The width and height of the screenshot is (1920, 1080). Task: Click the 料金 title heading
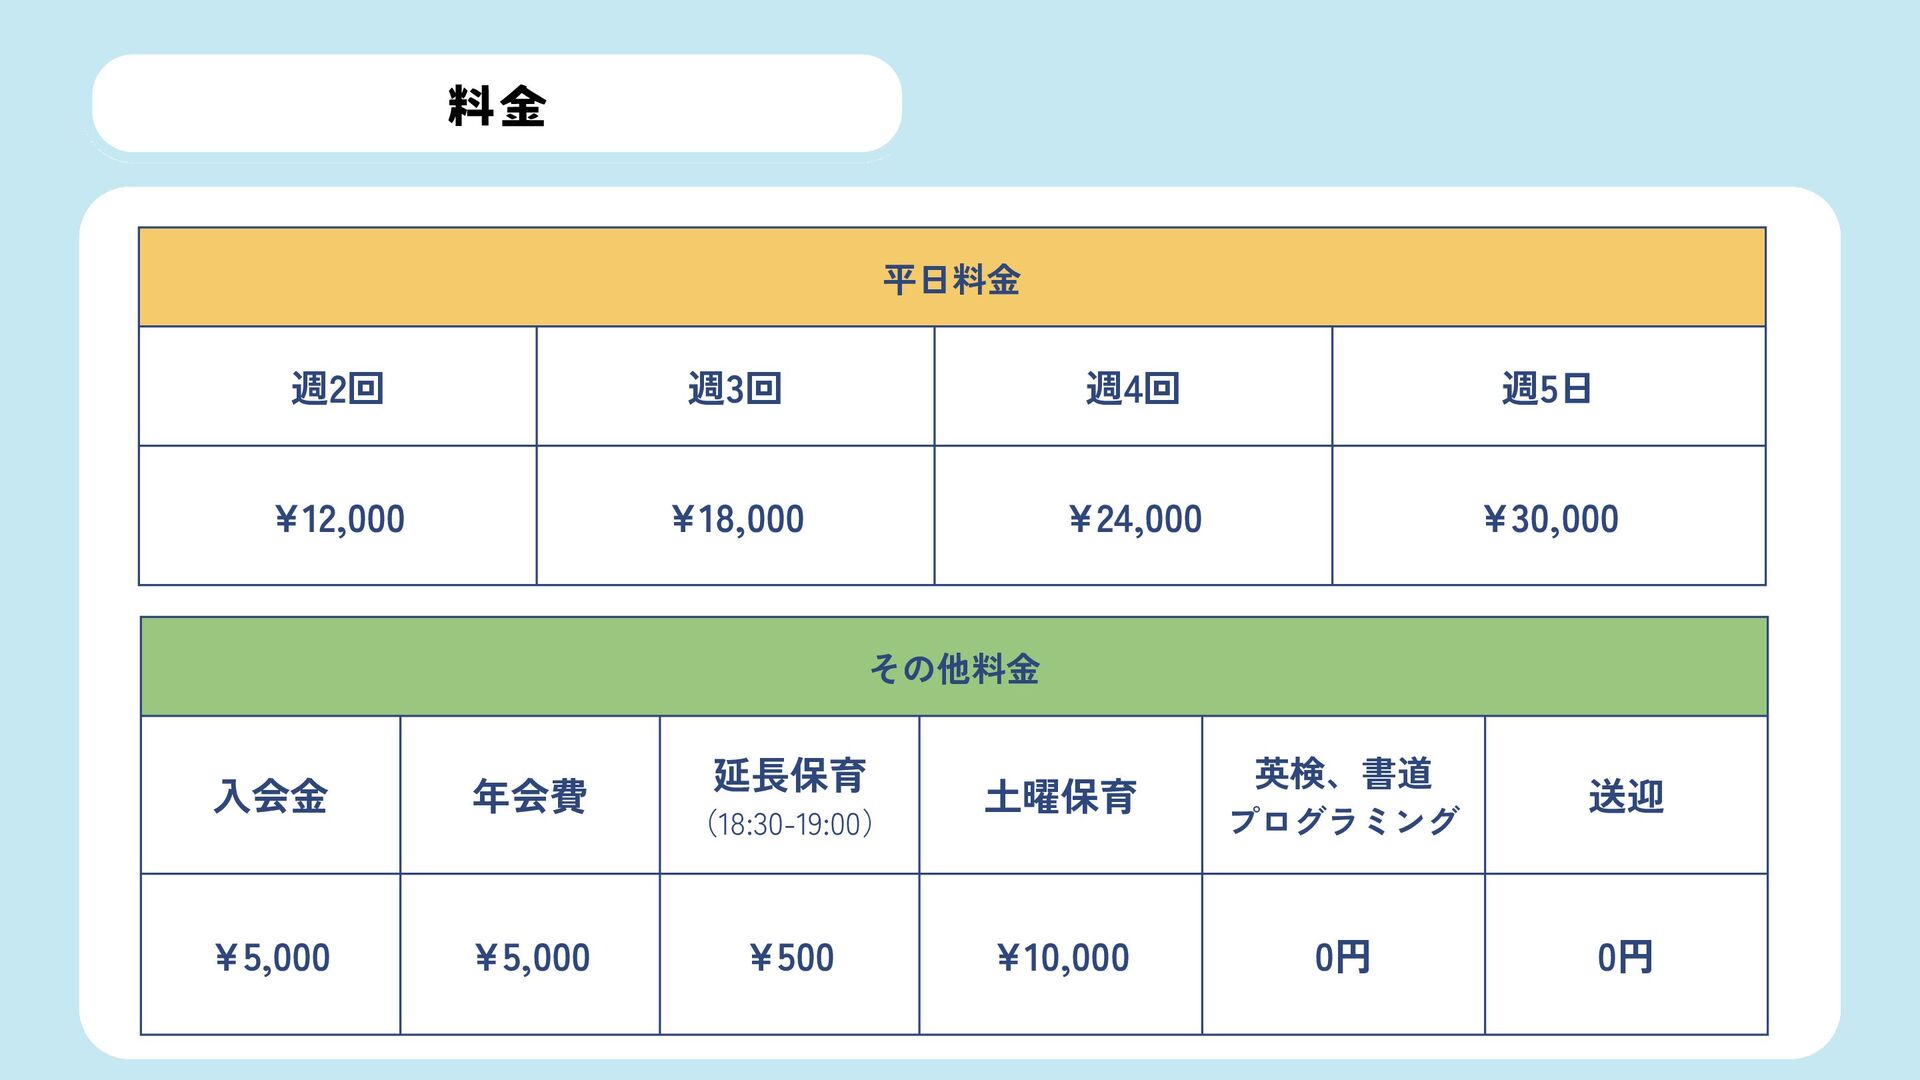(x=497, y=105)
